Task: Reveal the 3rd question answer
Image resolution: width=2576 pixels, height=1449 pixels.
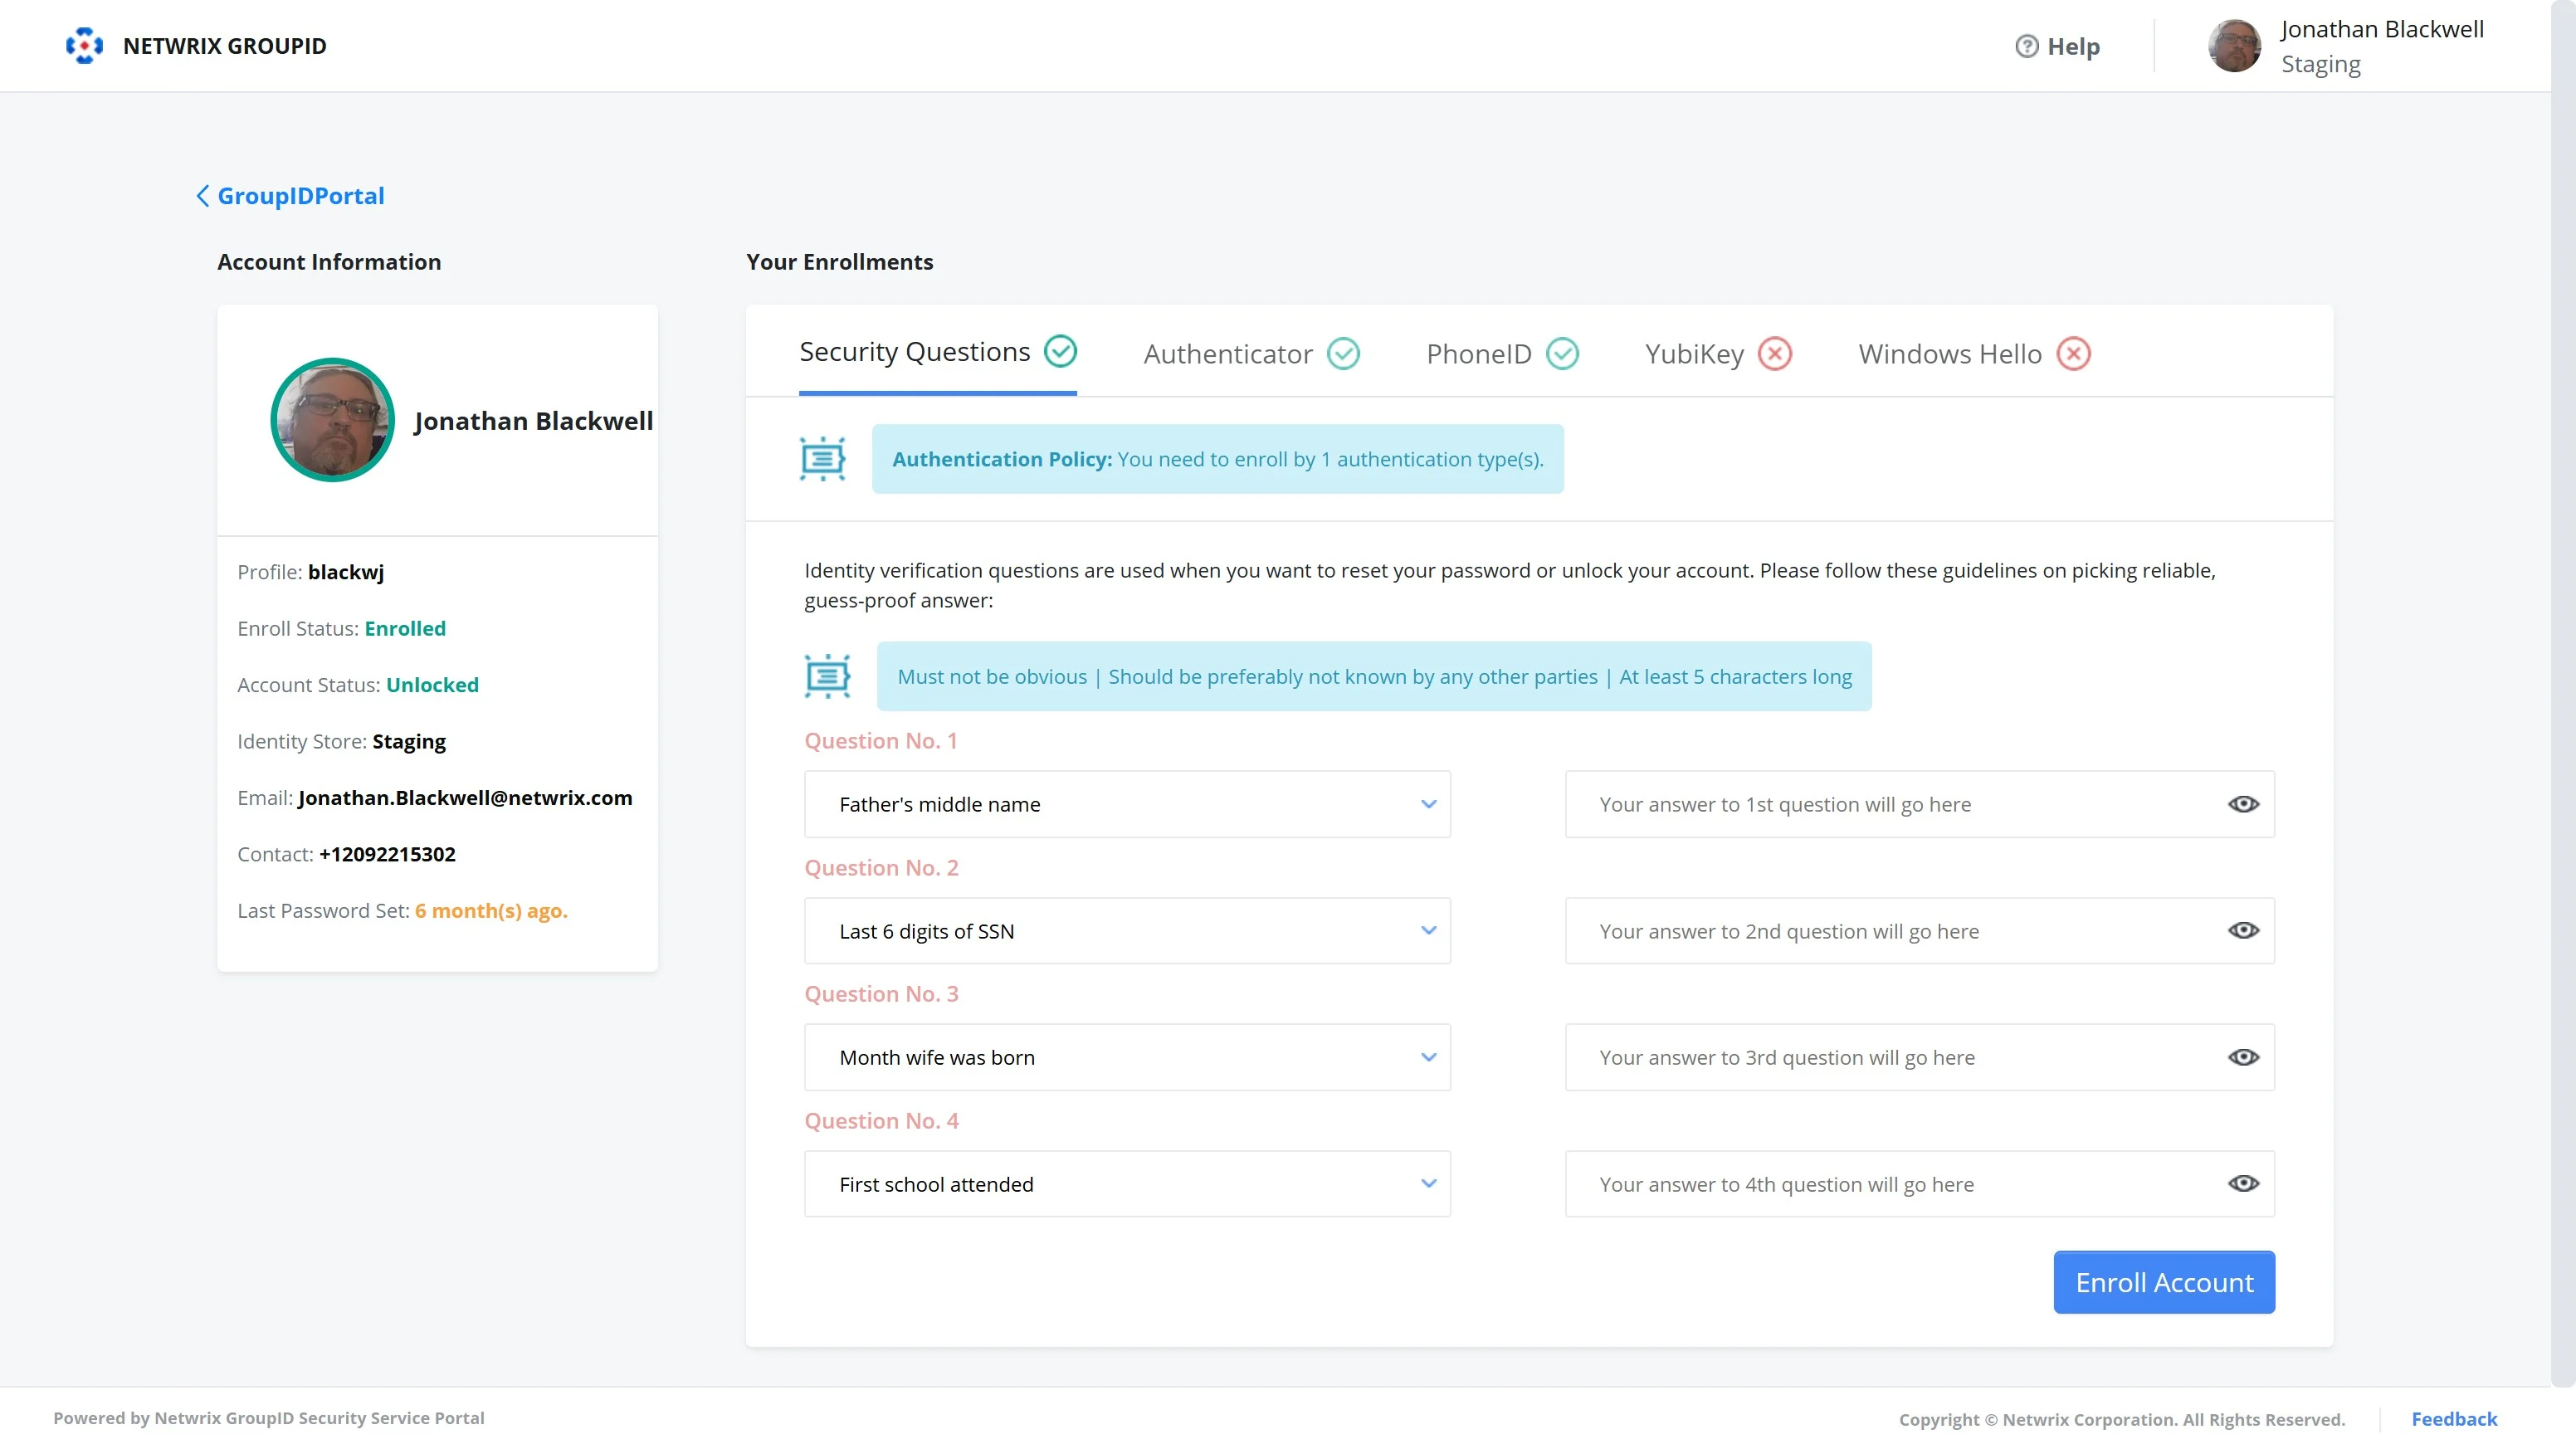Action: 2243,1057
